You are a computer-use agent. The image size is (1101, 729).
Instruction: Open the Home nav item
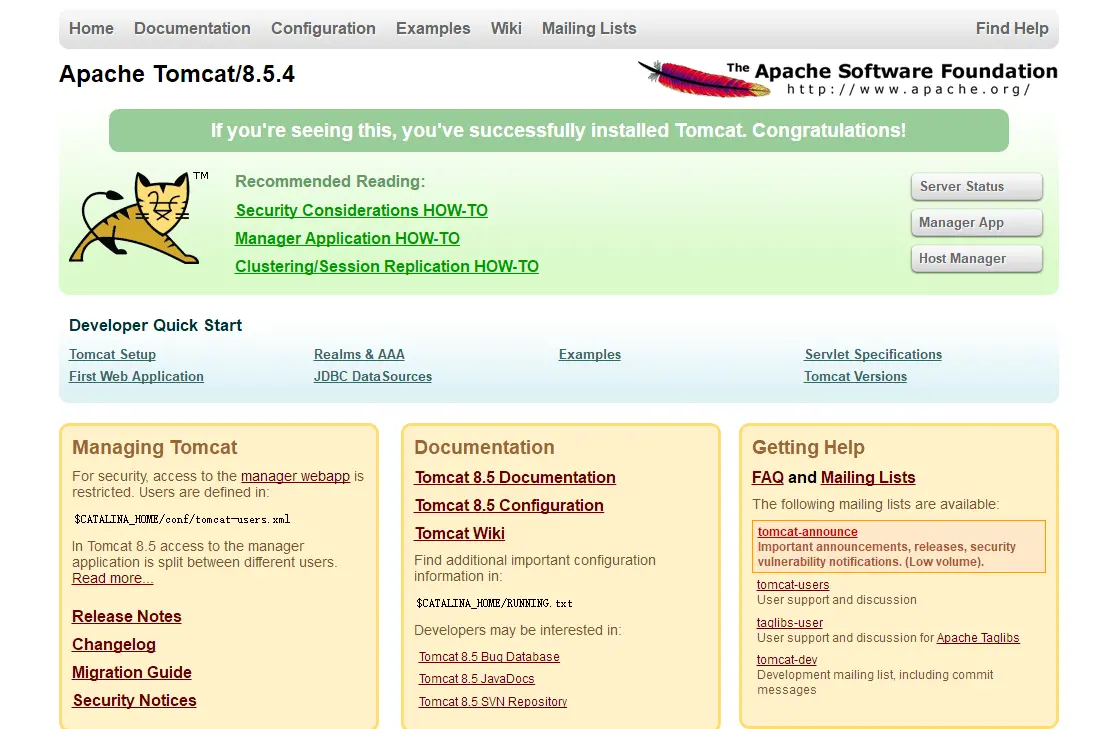(x=91, y=28)
